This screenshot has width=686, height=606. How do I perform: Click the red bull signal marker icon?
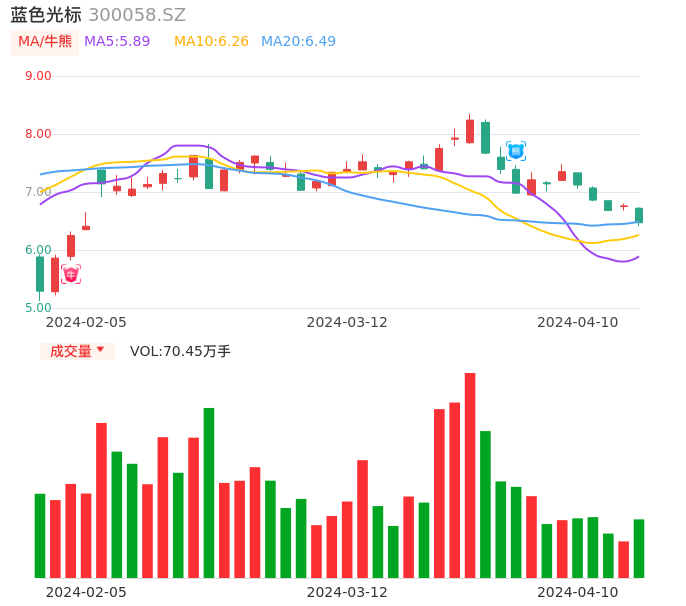(70, 274)
